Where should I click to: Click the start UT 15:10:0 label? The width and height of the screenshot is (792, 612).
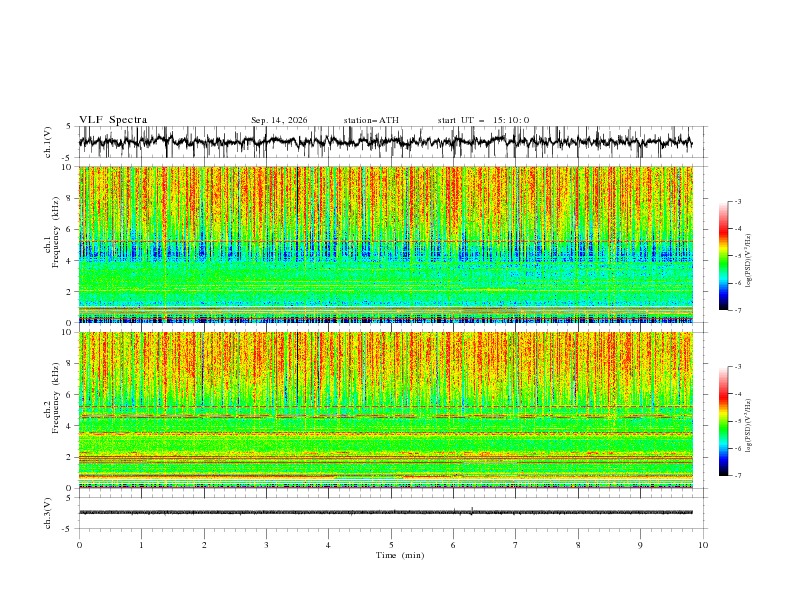click(483, 120)
